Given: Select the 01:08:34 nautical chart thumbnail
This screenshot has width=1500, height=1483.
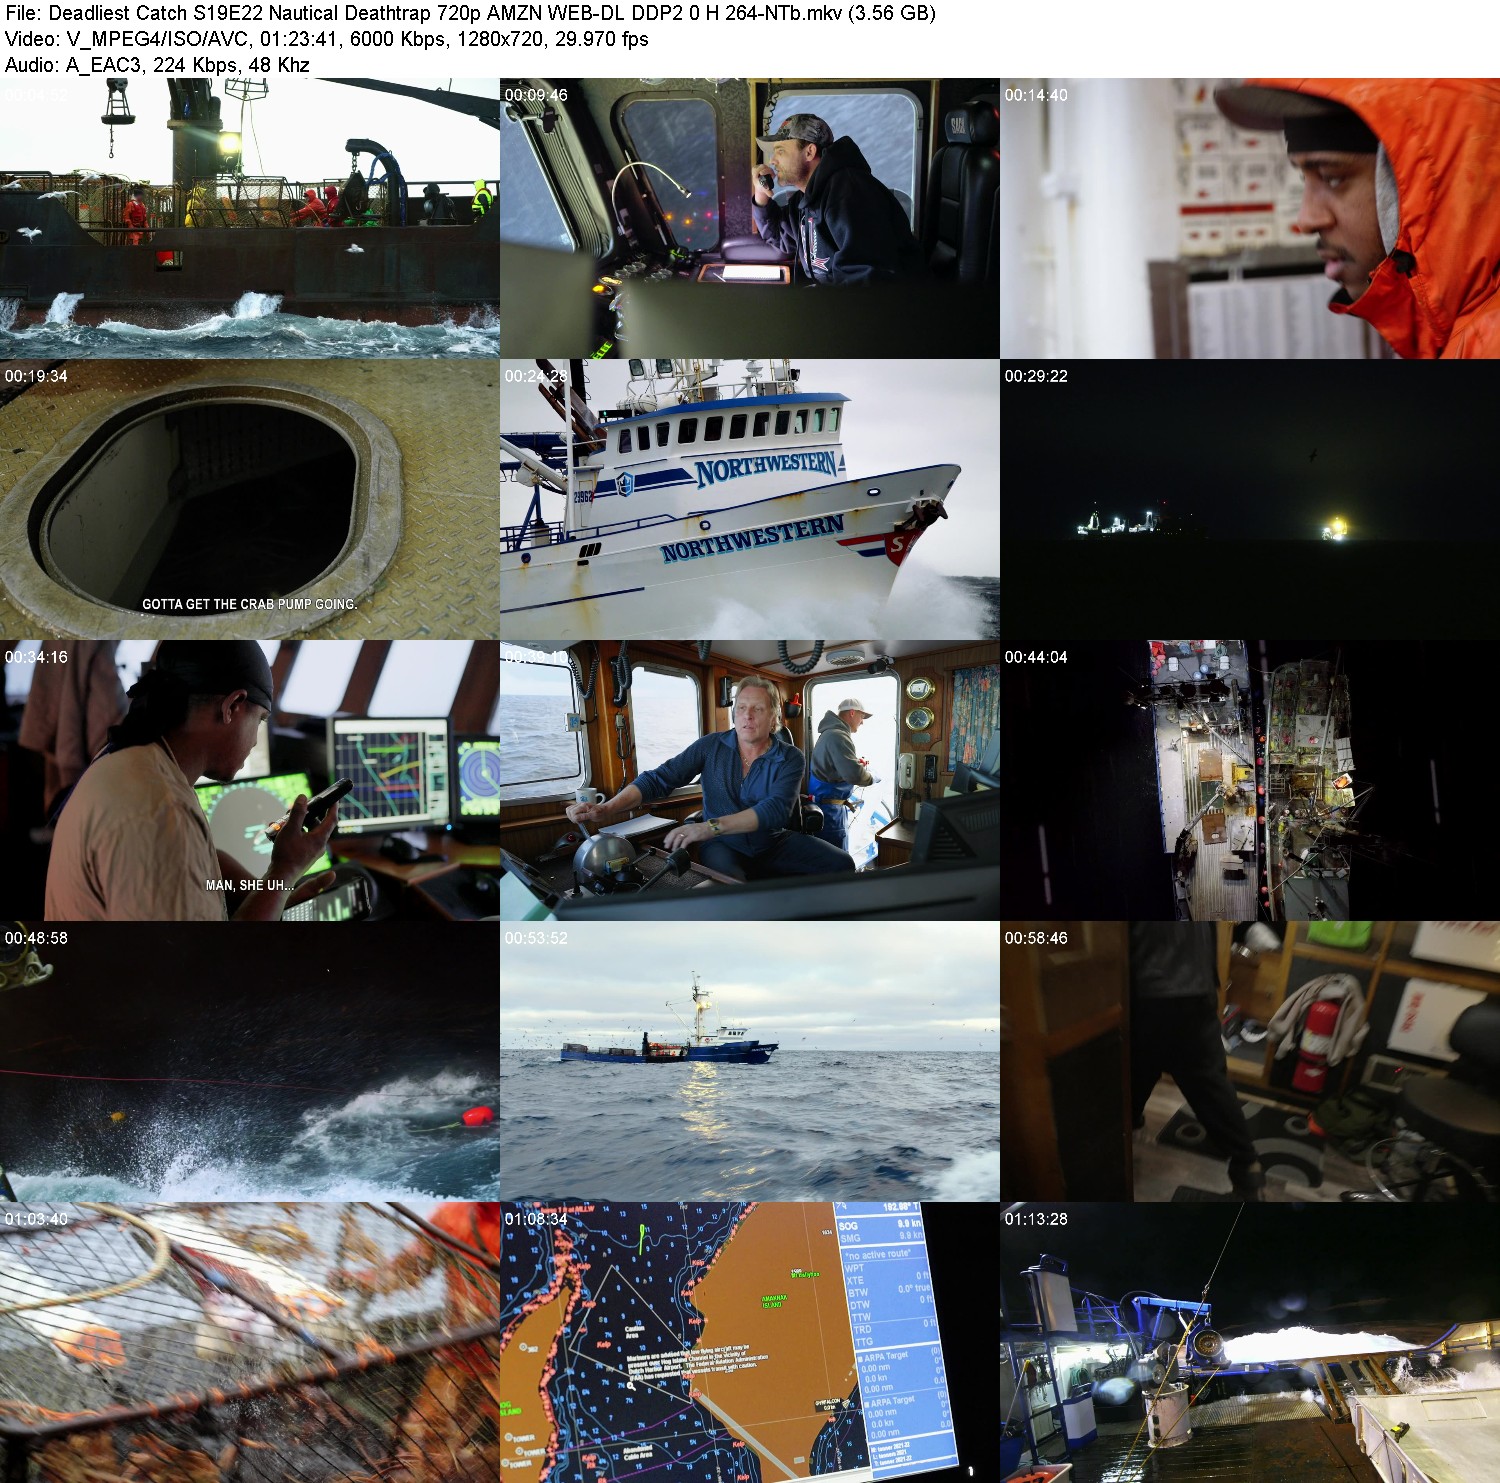Looking at the screenshot, I should [x=750, y=1342].
